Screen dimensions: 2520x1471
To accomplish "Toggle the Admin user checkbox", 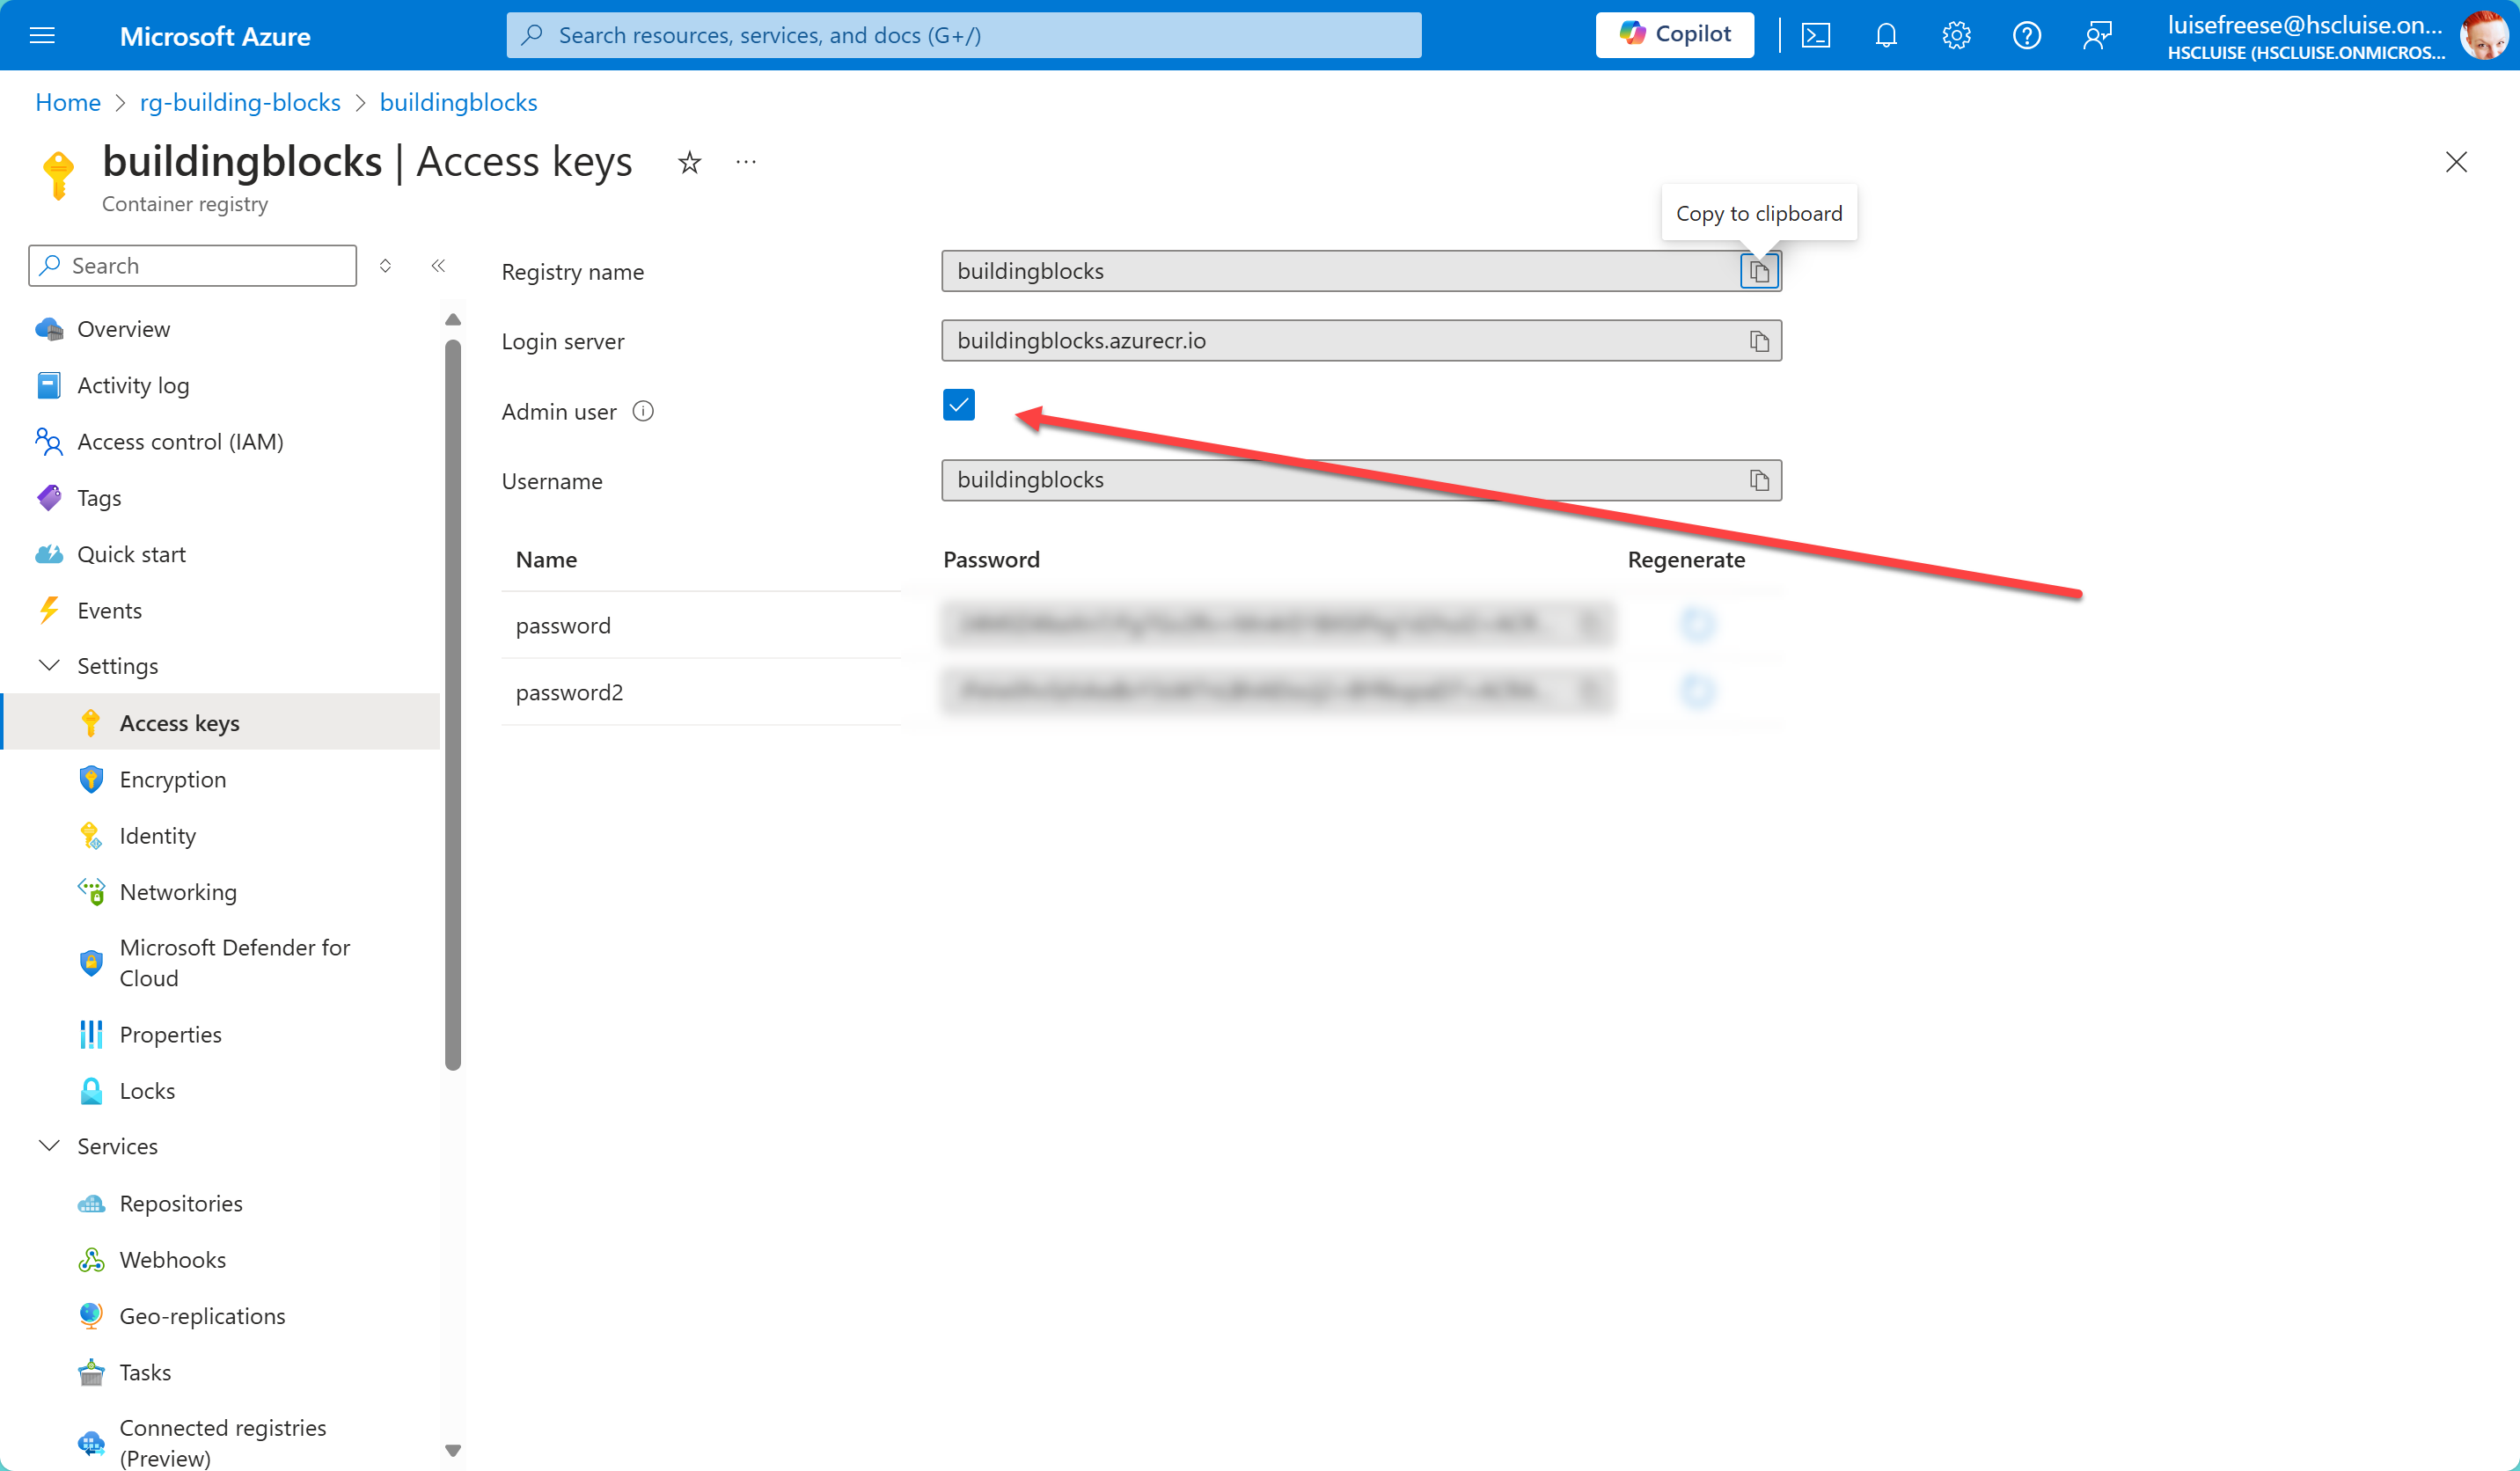I will point(958,406).
